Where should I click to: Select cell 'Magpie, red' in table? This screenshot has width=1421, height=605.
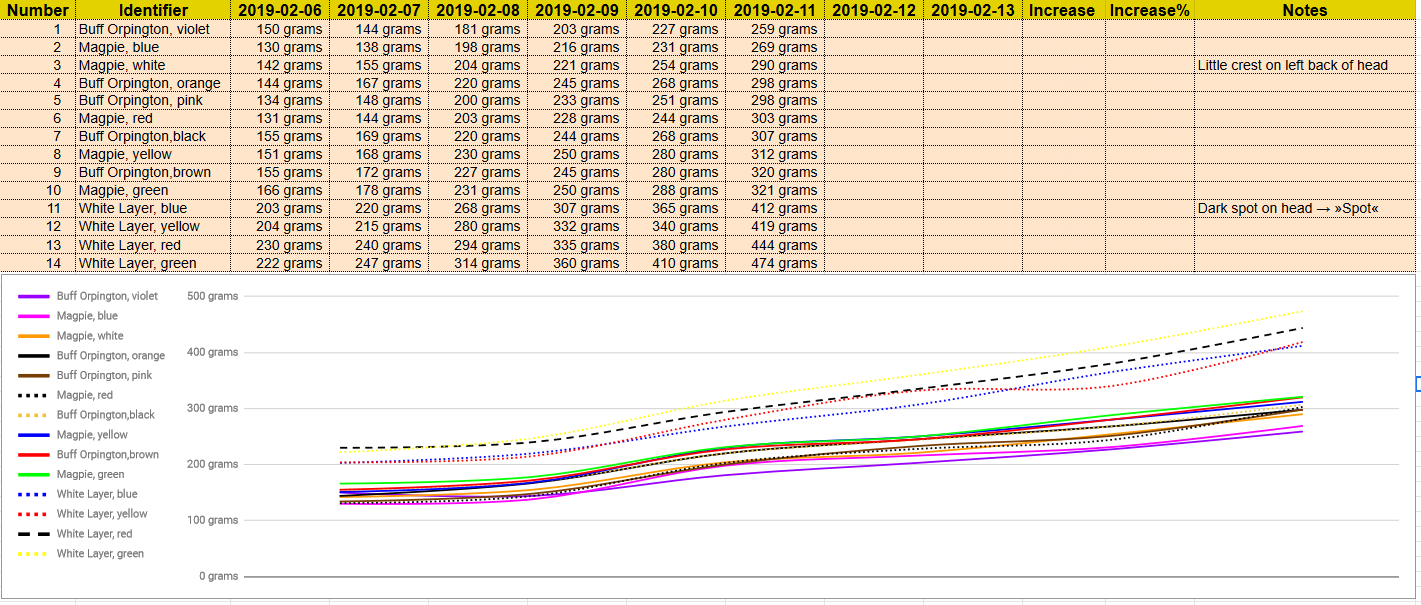click(x=153, y=118)
